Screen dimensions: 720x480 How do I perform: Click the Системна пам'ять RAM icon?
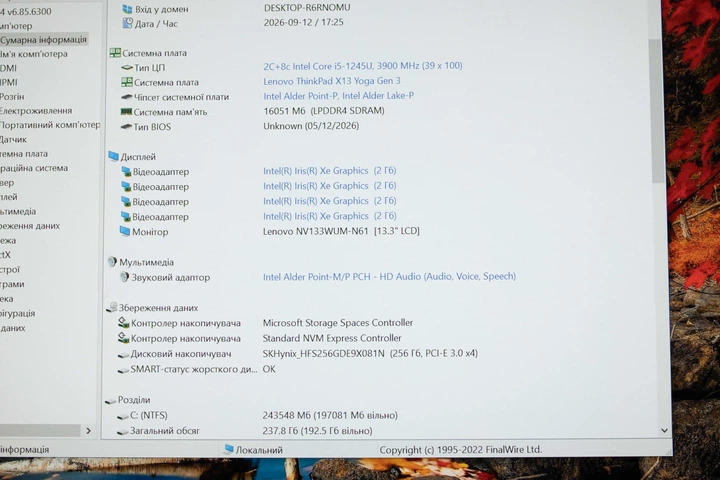(126, 112)
